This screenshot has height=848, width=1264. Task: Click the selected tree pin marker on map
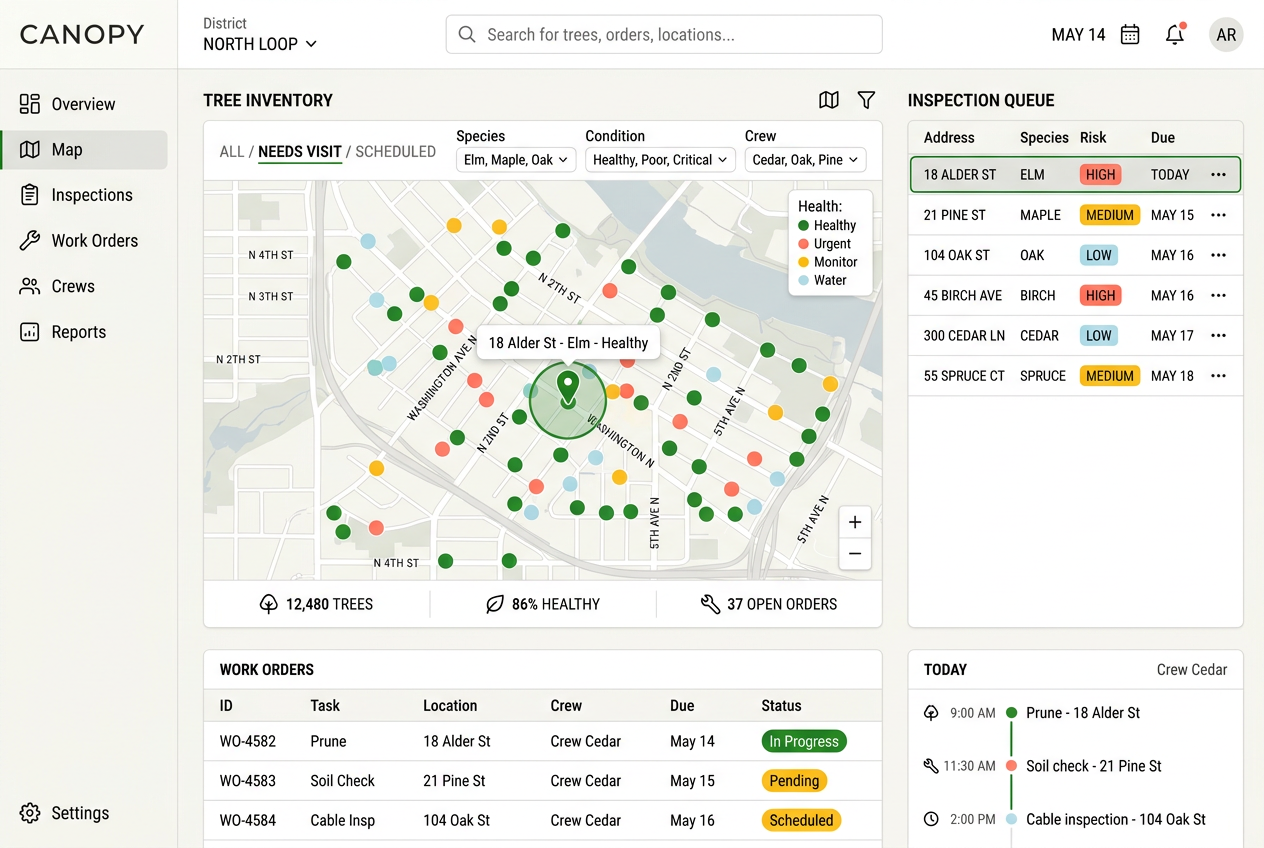click(568, 388)
